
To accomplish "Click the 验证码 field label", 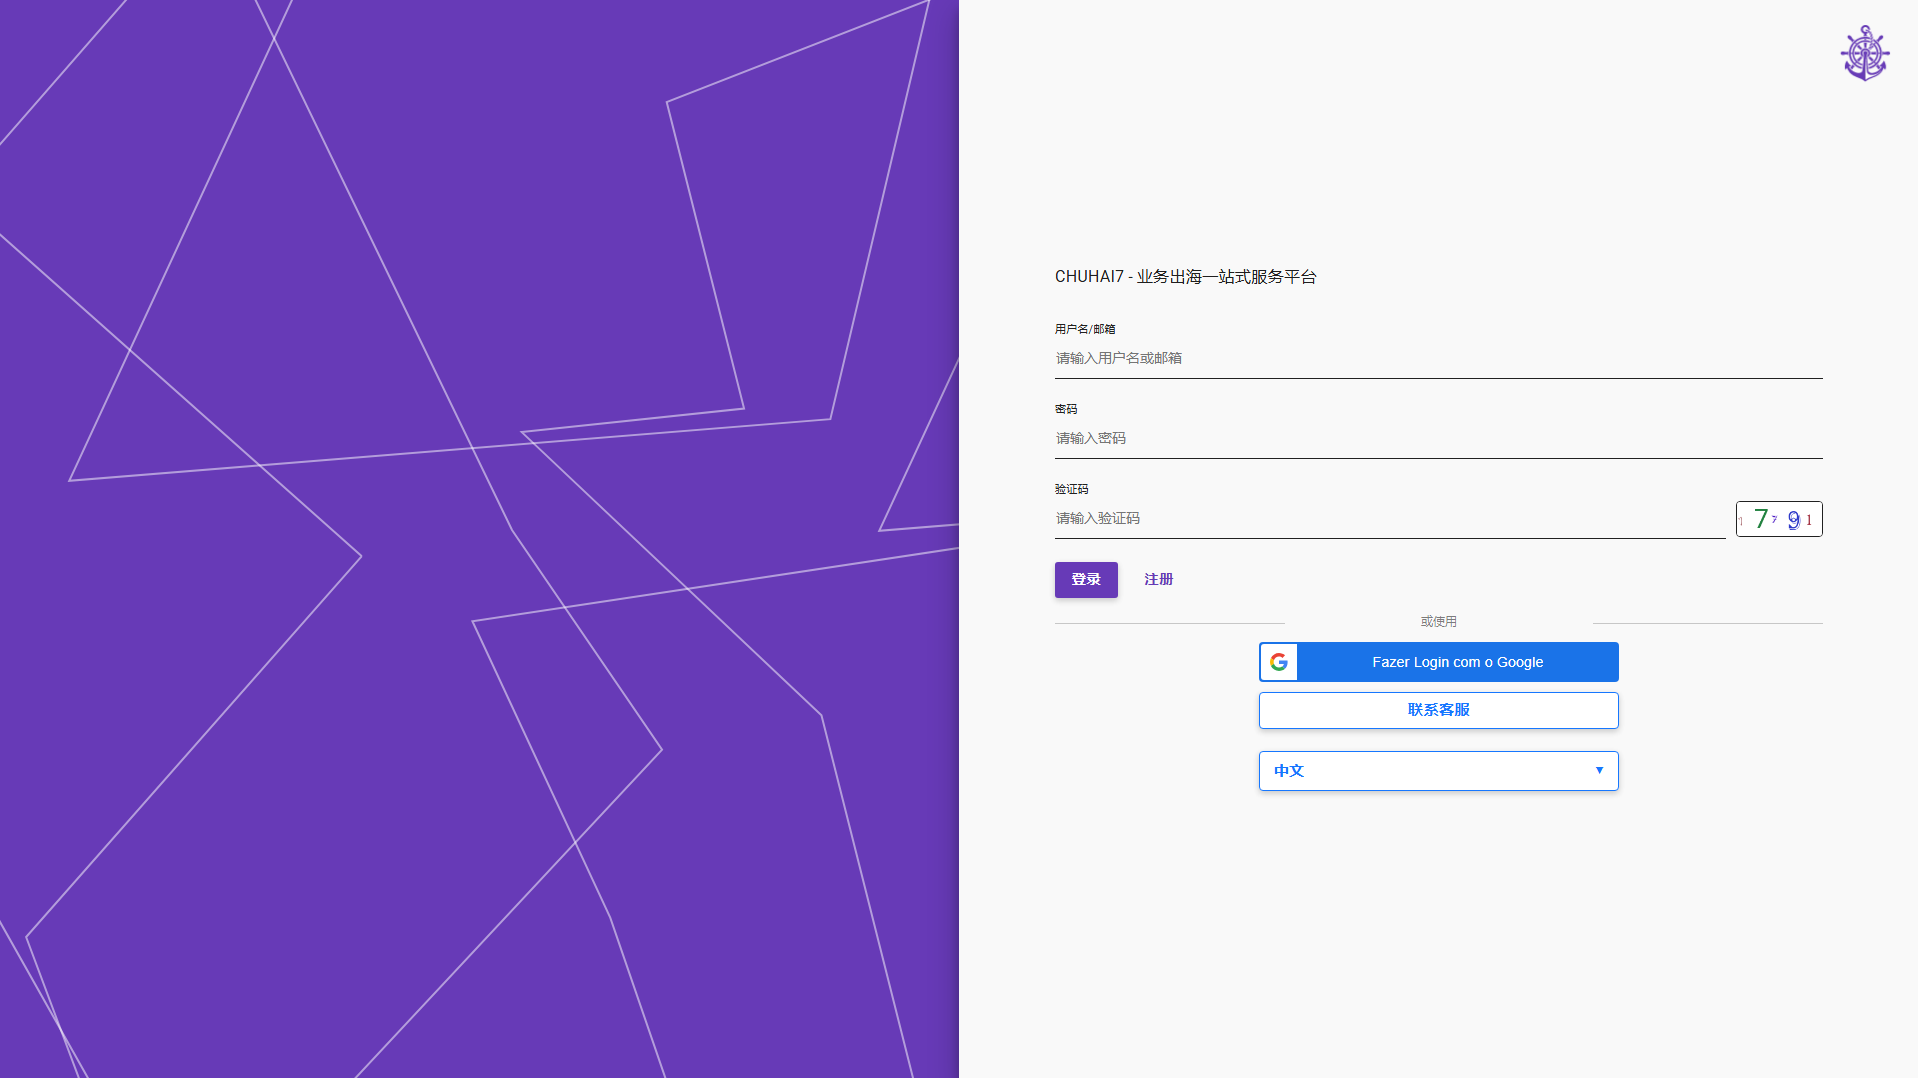I will [1071, 489].
